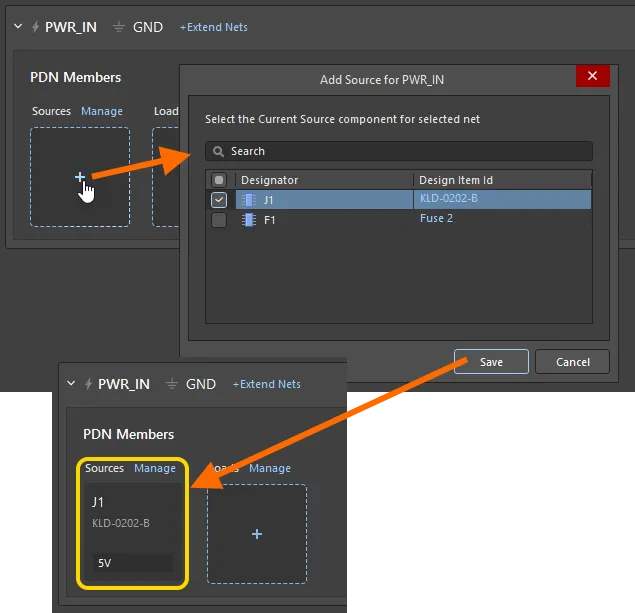Viewport: 635px width, 613px height.
Task: Click the Save button
Action: click(x=491, y=362)
